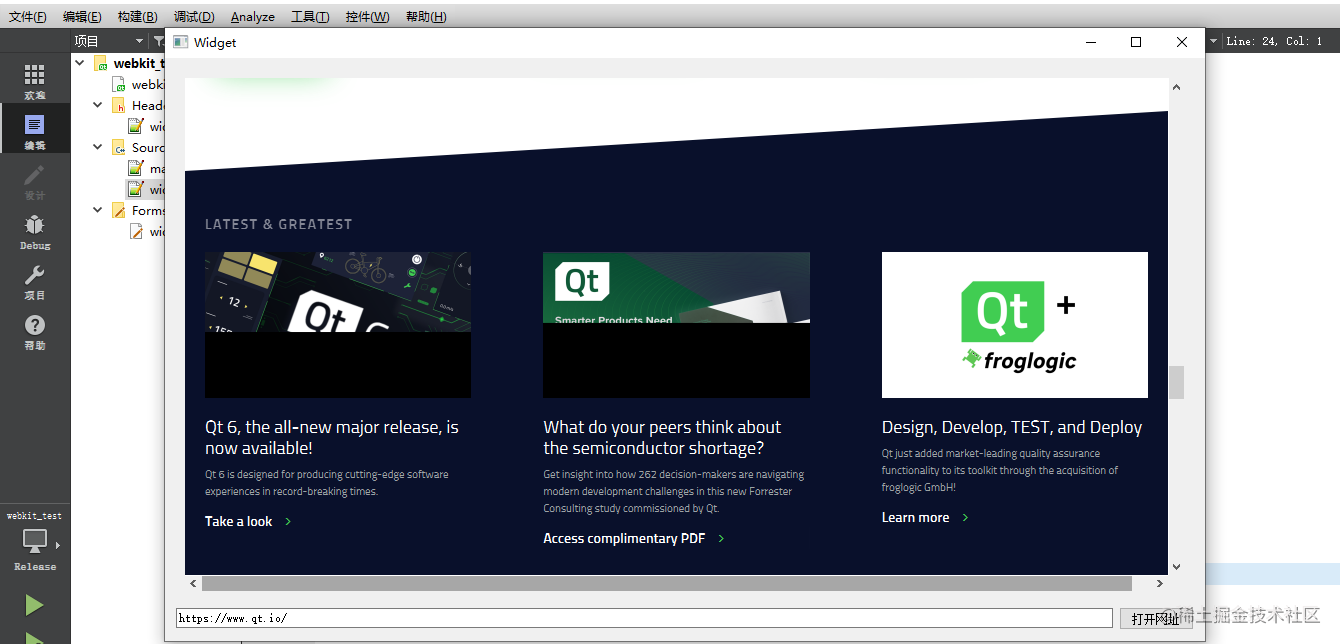Click the web view scroll down arrow

(x=1177, y=567)
